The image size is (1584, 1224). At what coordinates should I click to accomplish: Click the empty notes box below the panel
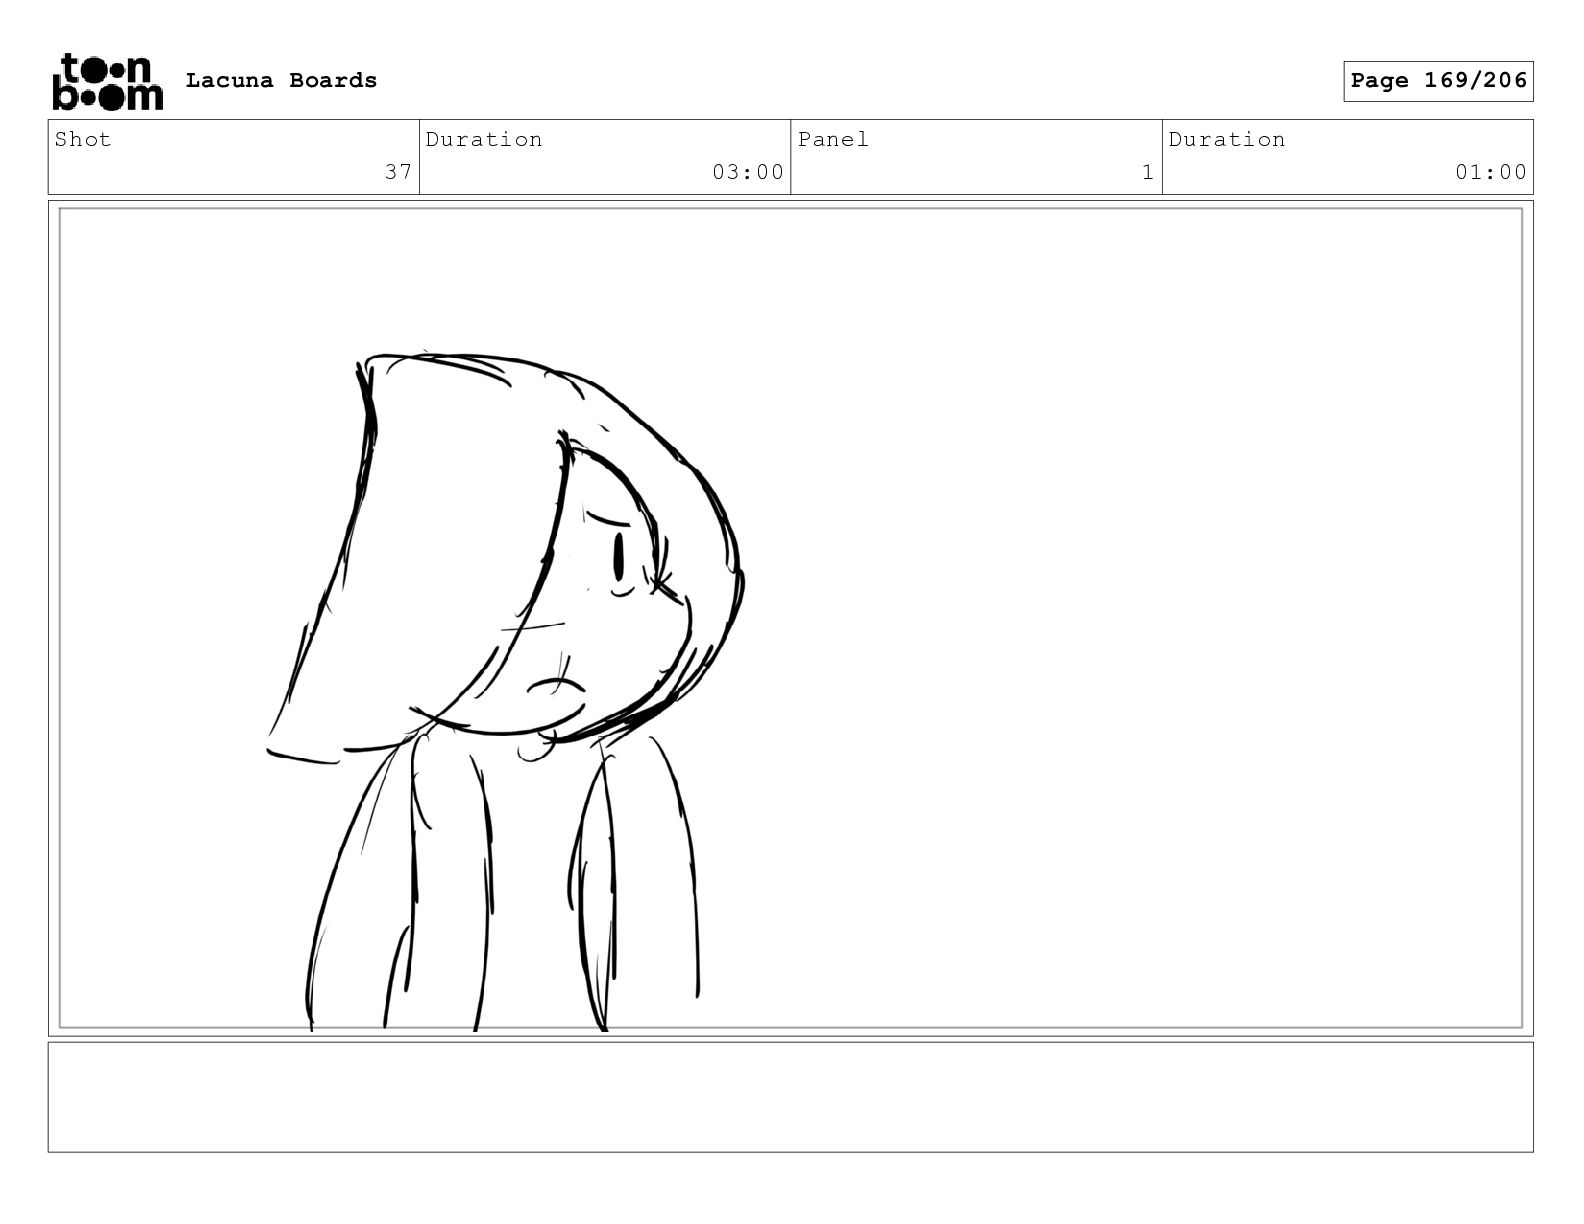click(x=790, y=1097)
